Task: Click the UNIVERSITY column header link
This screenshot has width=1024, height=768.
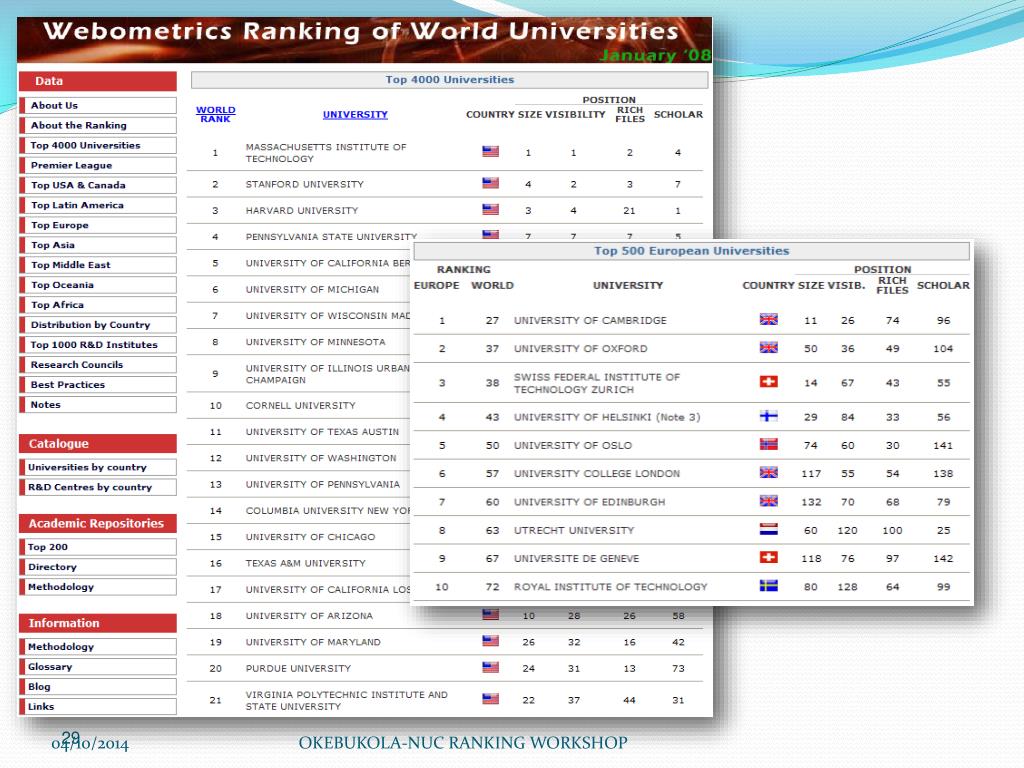Action: (x=355, y=114)
